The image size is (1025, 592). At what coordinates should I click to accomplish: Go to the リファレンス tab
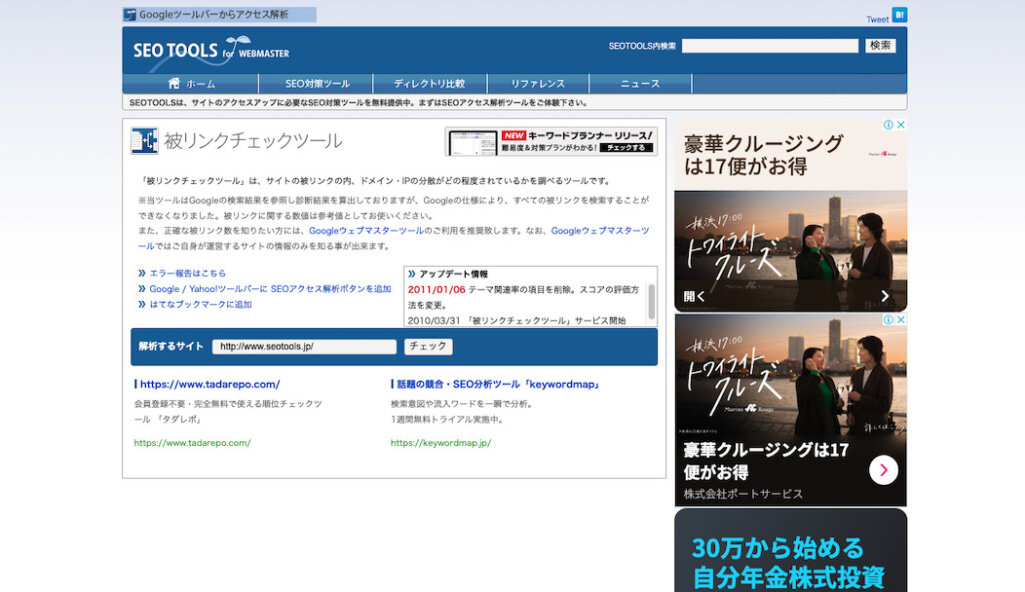(x=538, y=84)
